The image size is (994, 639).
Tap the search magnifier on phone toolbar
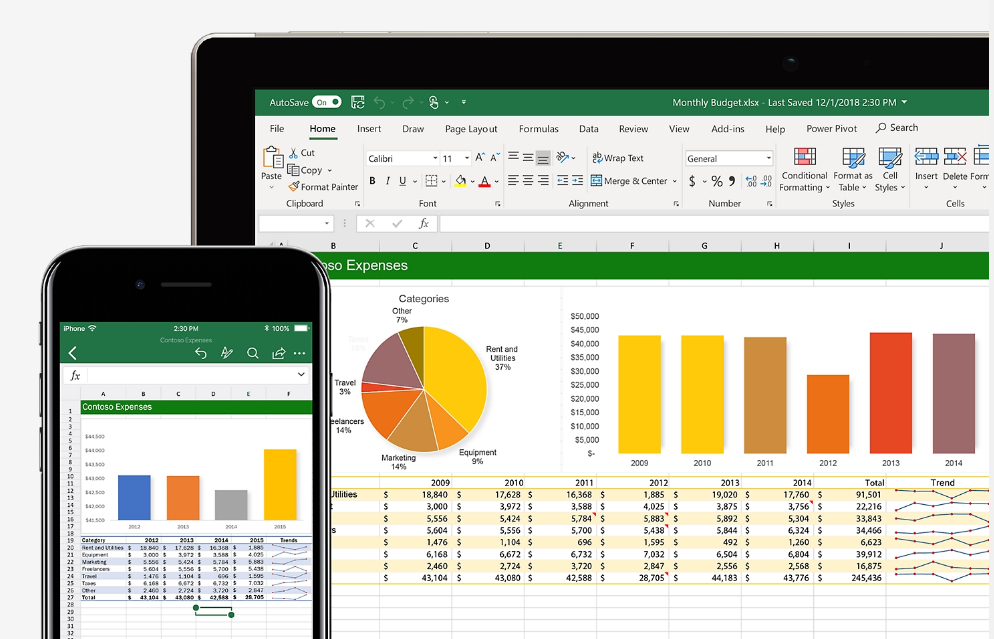click(252, 353)
